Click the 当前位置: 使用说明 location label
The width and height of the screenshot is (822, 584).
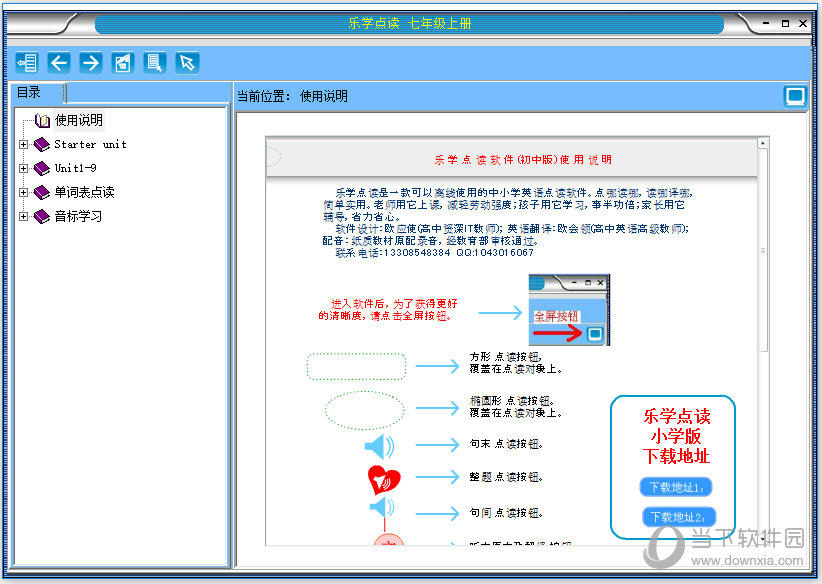[293, 96]
